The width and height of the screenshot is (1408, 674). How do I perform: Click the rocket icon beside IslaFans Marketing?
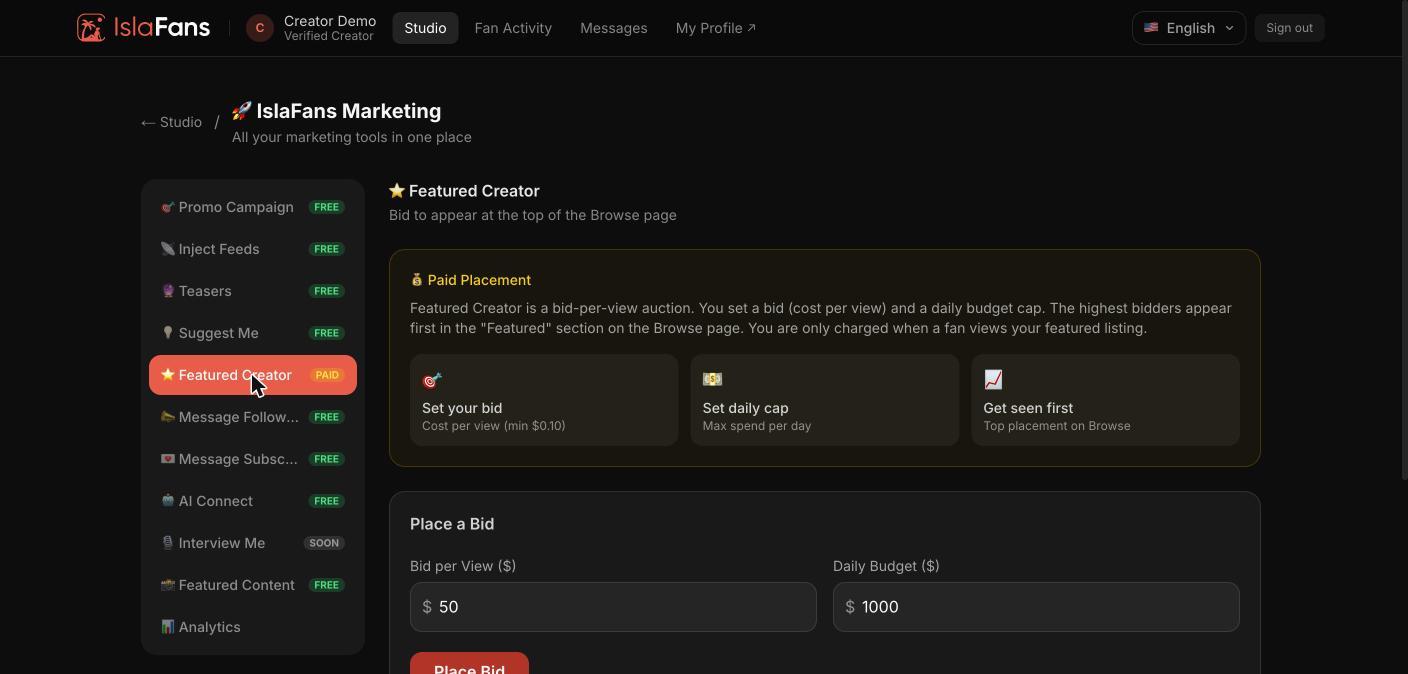pos(241,111)
